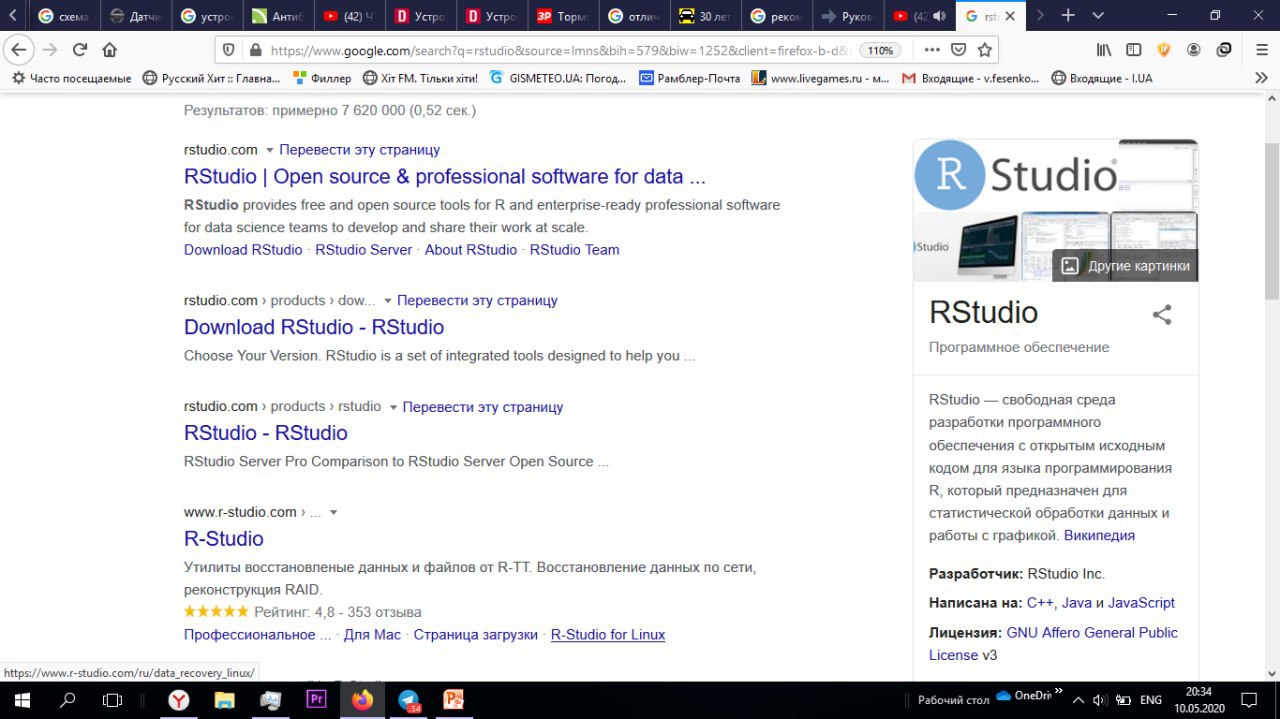Show more bookmarks chevron

(1261, 78)
